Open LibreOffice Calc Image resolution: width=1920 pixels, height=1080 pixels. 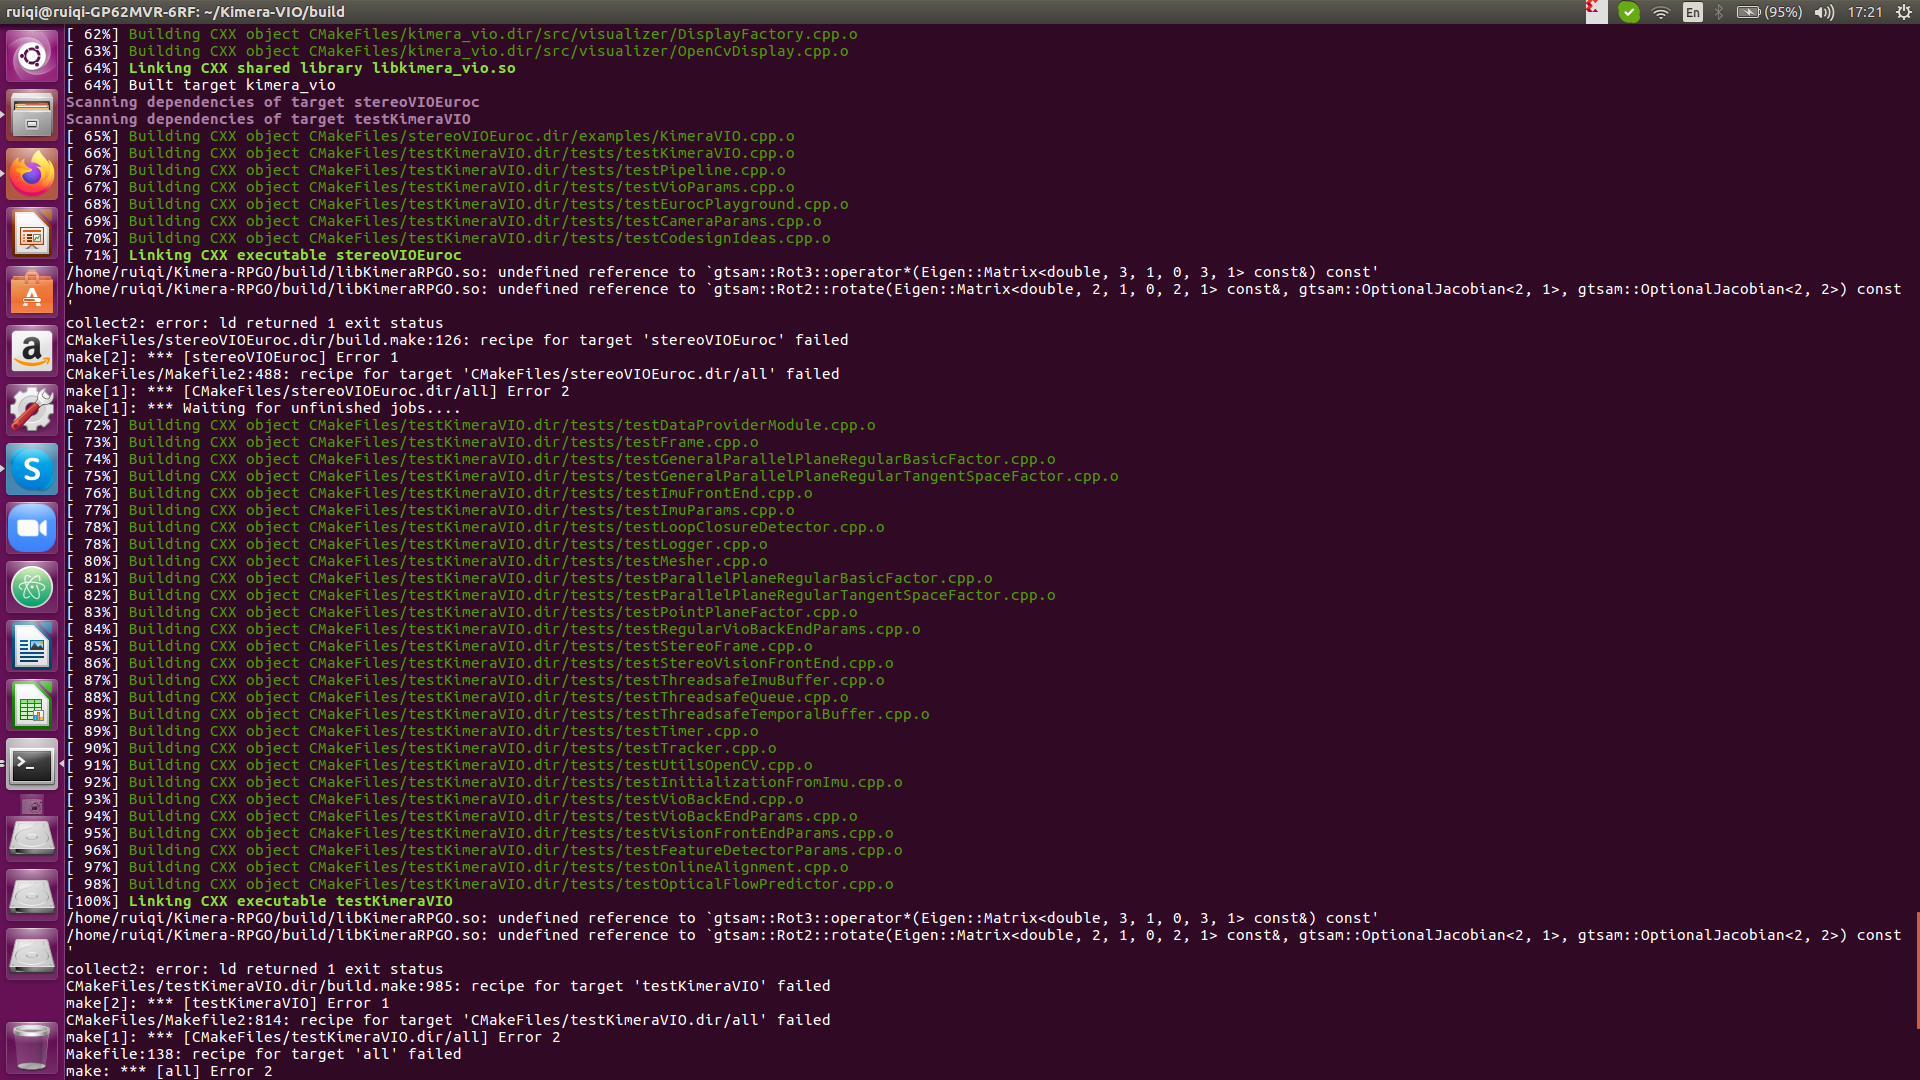tap(32, 705)
